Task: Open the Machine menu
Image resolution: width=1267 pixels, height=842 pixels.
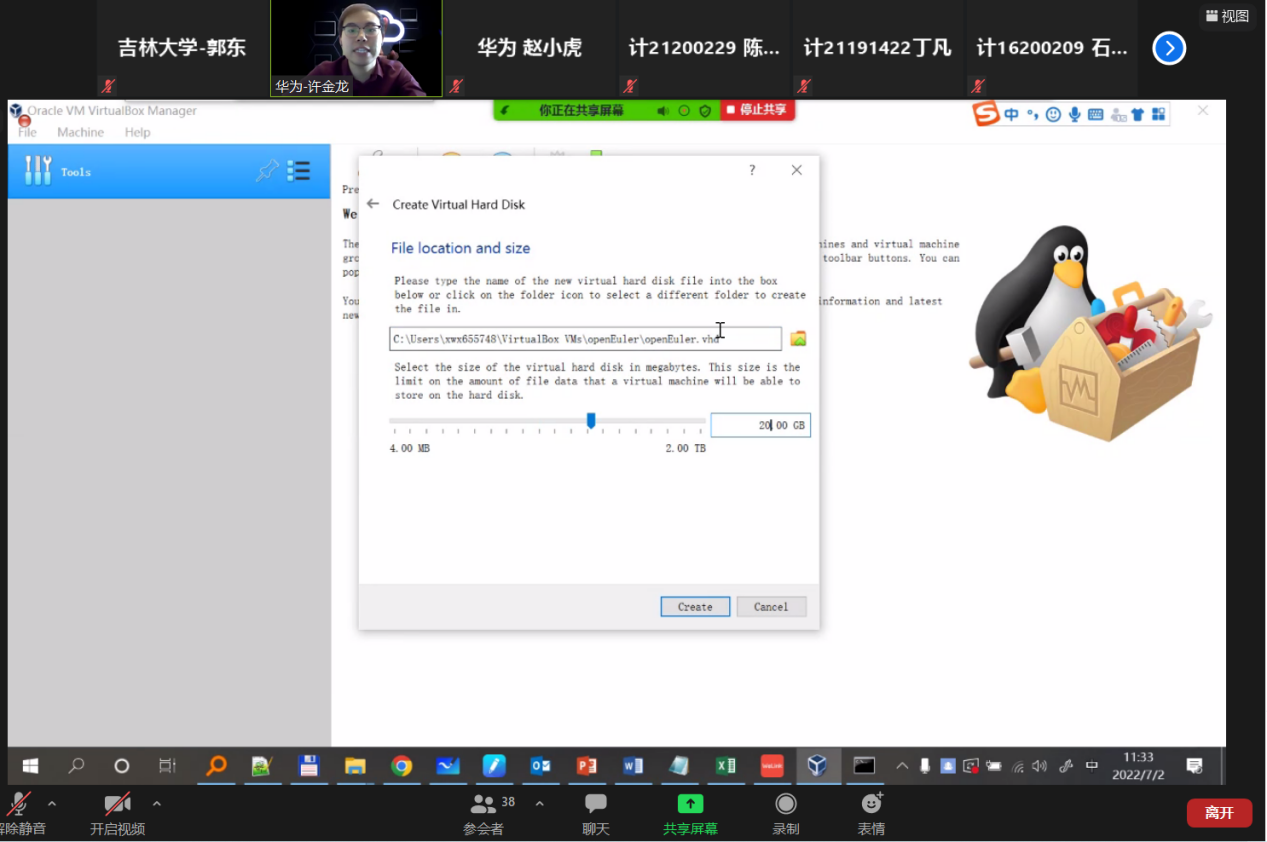Action: (x=80, y=132)
